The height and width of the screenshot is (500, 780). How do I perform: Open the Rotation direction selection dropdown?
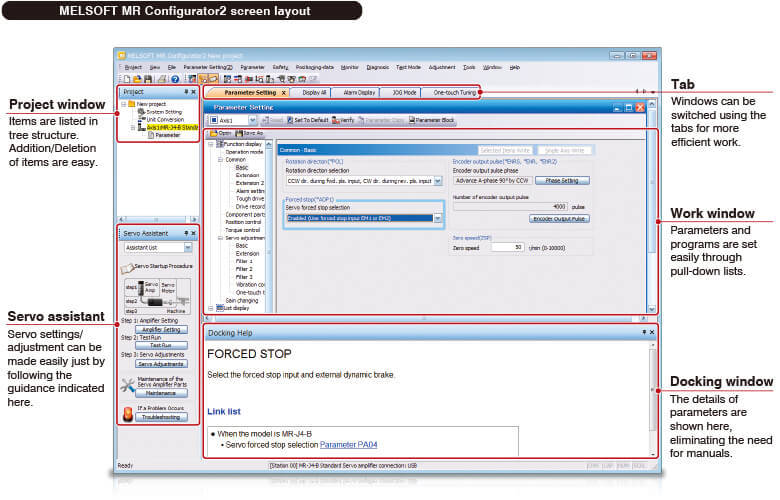tap(439, 181)
